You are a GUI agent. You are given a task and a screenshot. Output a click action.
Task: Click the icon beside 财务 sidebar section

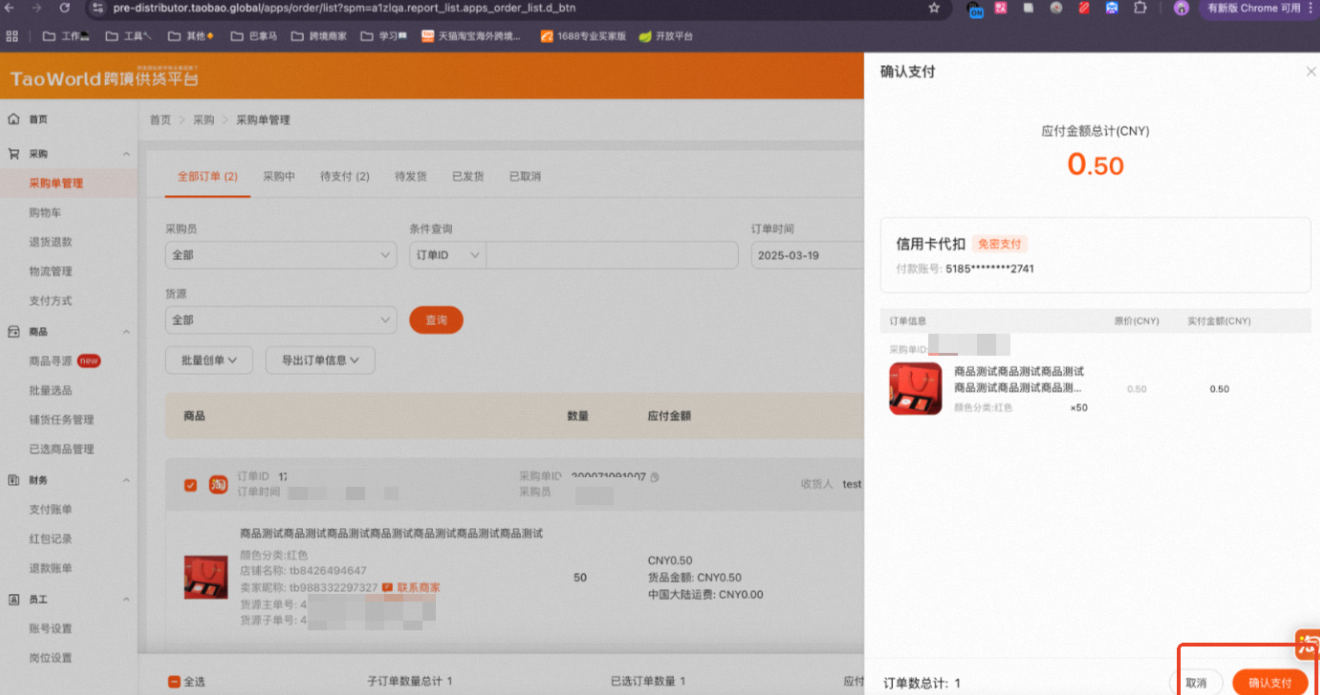(14, 480)
